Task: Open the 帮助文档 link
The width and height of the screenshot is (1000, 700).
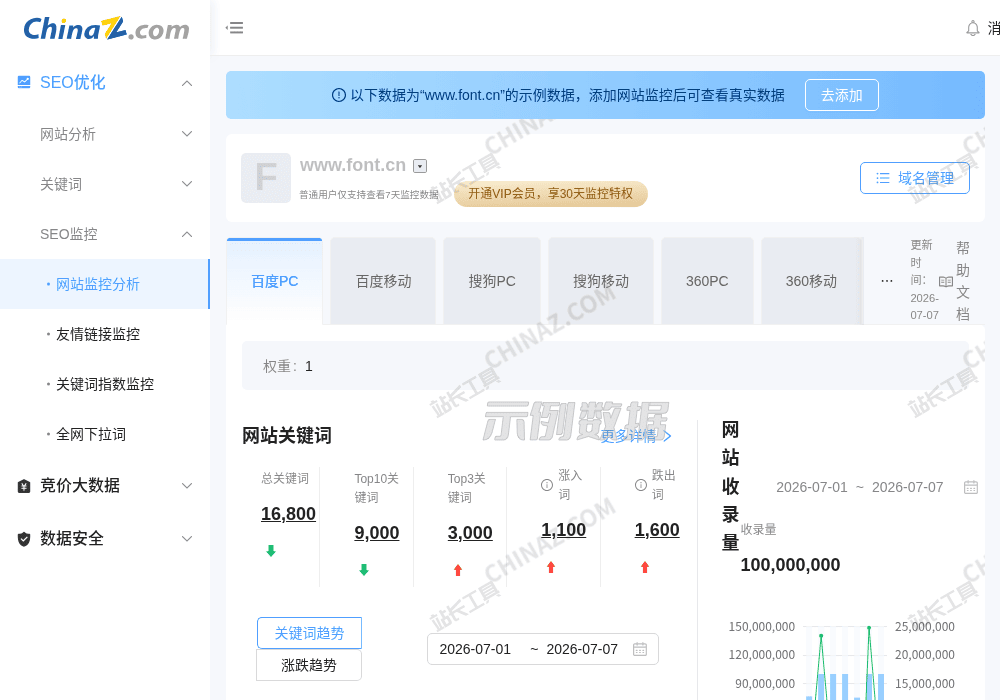Action: click(963, 281)
